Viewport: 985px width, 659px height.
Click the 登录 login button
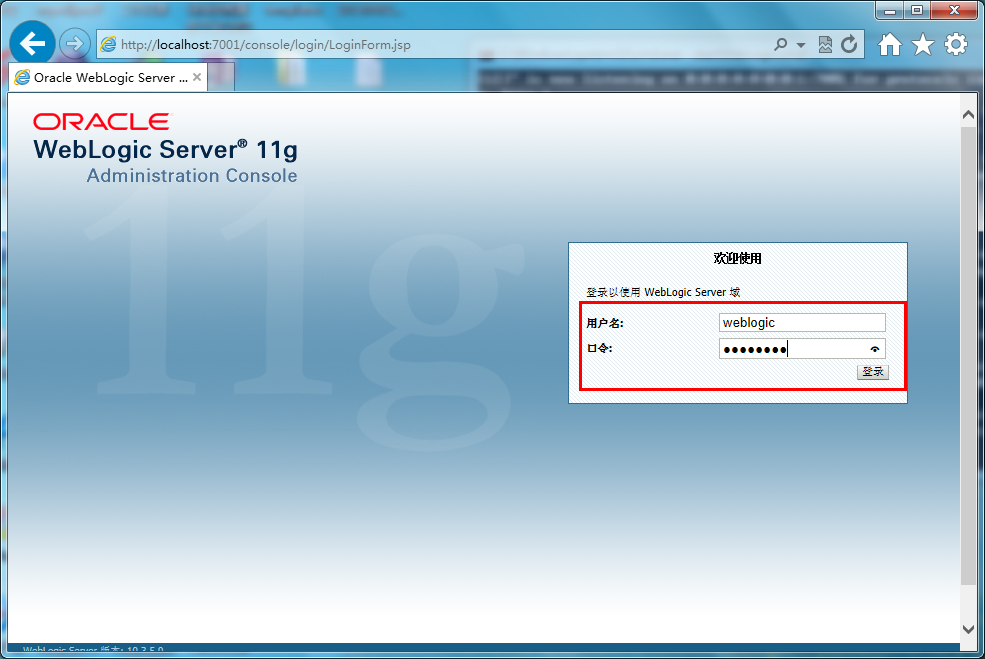(x=873, y=372)
